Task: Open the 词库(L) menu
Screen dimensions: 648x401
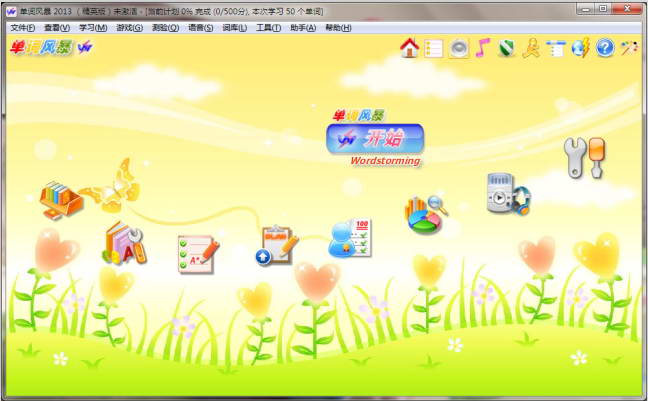Action: [234, 28]
